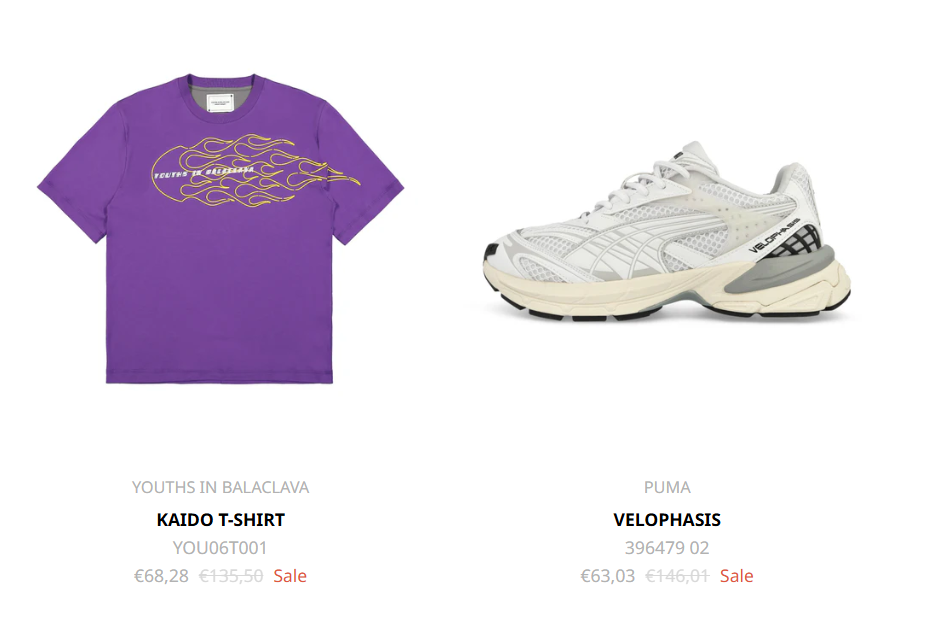The image size is (938, 621).
Task: Open the KAIDO T-SHIRT product title
Action: point(220,520)
